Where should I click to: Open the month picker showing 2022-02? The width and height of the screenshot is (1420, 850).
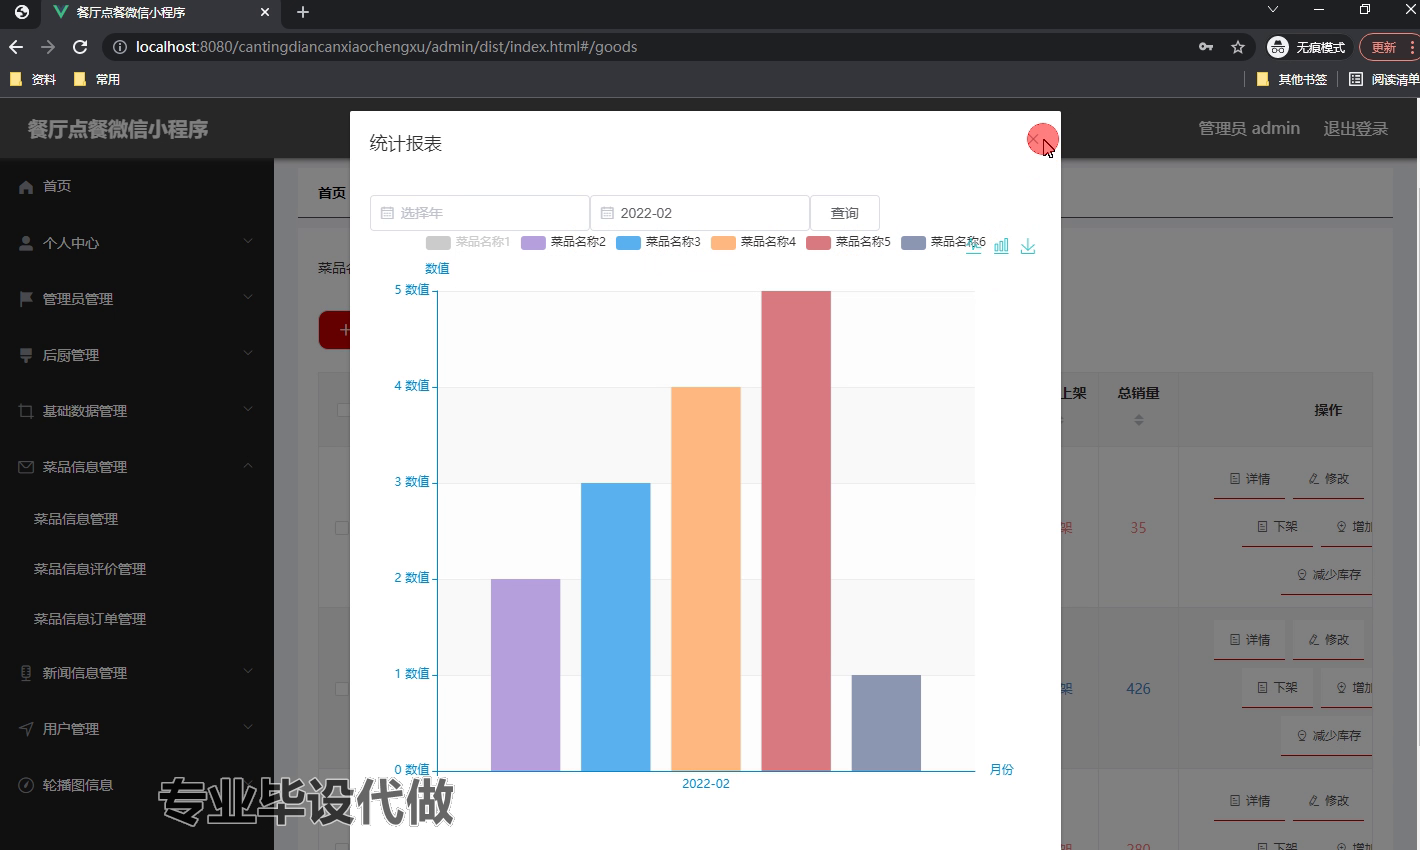click(700, 213)
